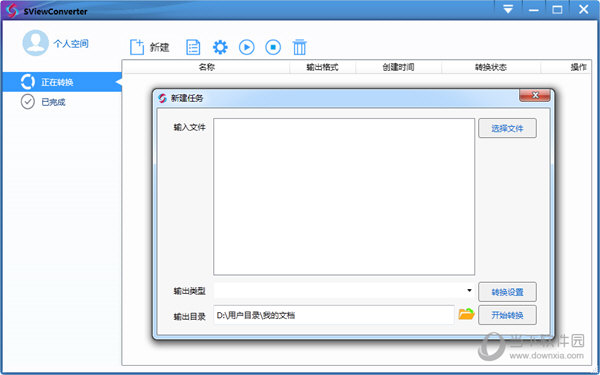This screenshot has width=600, height=375.
Task: Sort by the 输出格式 column header
Action: pyautogui.click(x=323, y=67)
